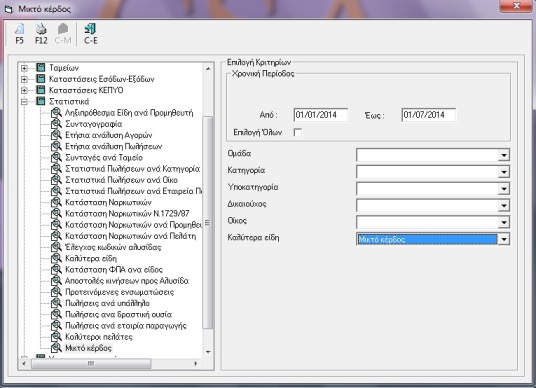536x388 pixels.
Task: Select Ληξιπρόθεσμα Είδη ανά Προμηθευτή report
Action: coord(129,113)
